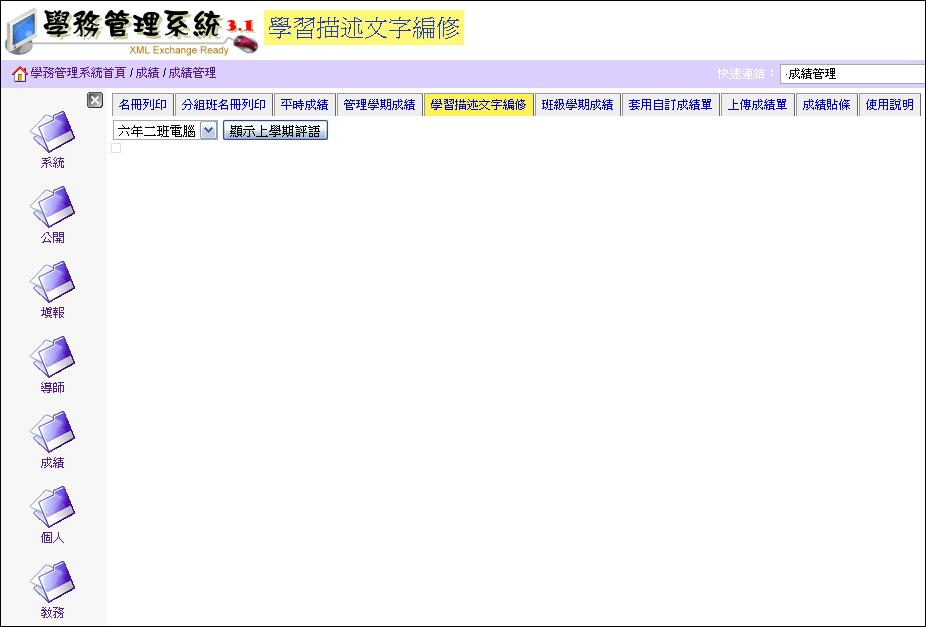Switch to the 管理學期成績 tab
Image resolution: width=926 pixels, height=627 pixels.
pos(379,104)
